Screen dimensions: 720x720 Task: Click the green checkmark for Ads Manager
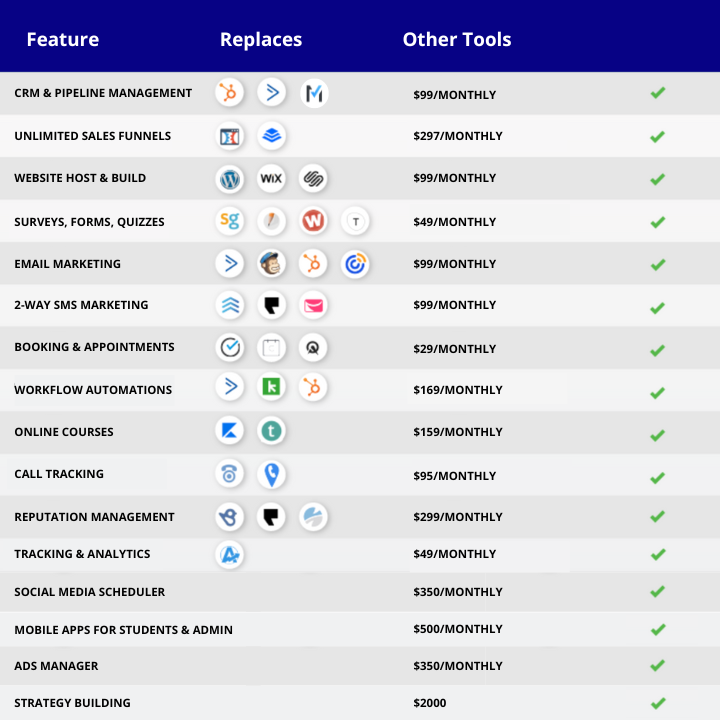tap(658, 665)
